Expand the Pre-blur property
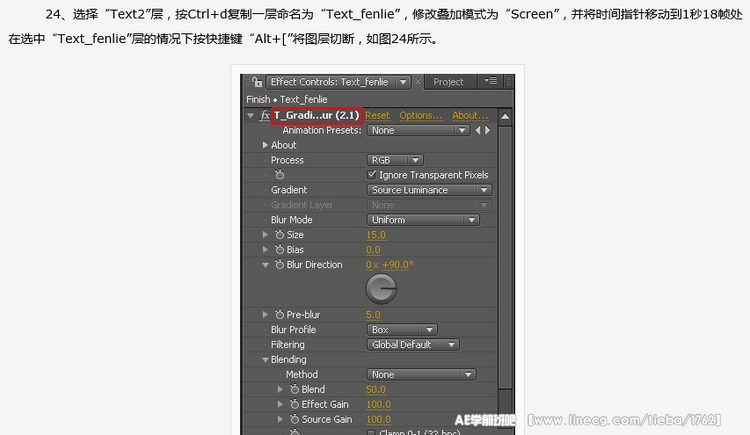 (265, 314)
